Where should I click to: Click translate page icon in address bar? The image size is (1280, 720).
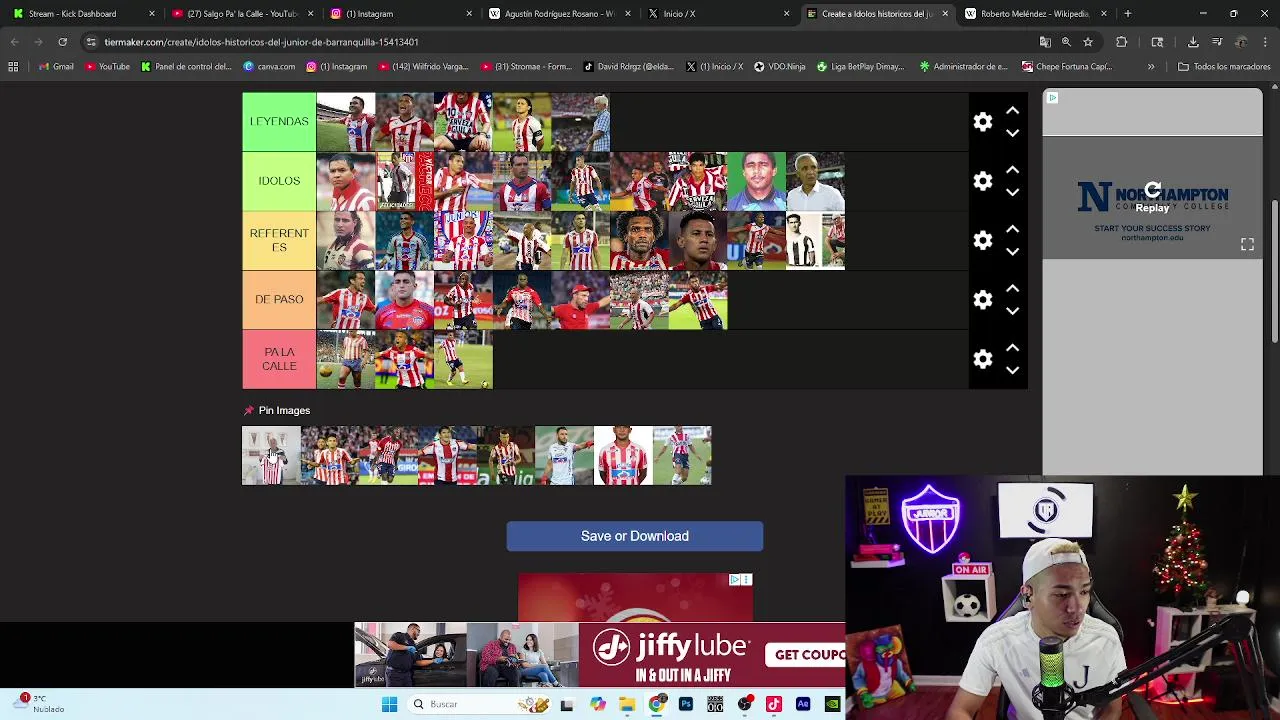tap(1045, 42)
